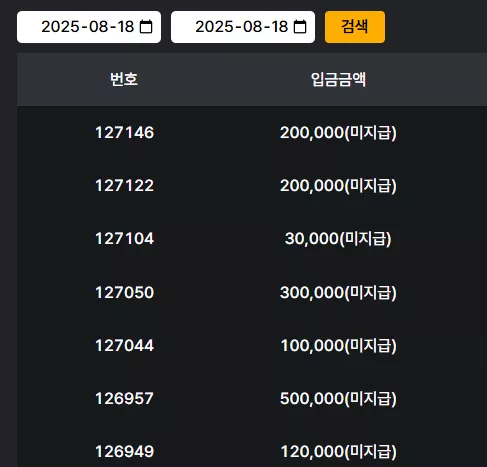Open calendar picker on end date field
This screenshot has width=487, height=467.
[x=300, y=27]
